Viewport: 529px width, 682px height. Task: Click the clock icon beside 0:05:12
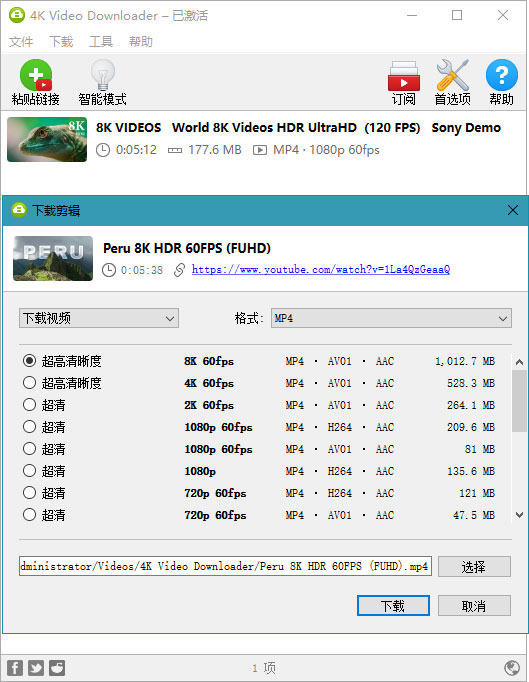click(103, 150)
